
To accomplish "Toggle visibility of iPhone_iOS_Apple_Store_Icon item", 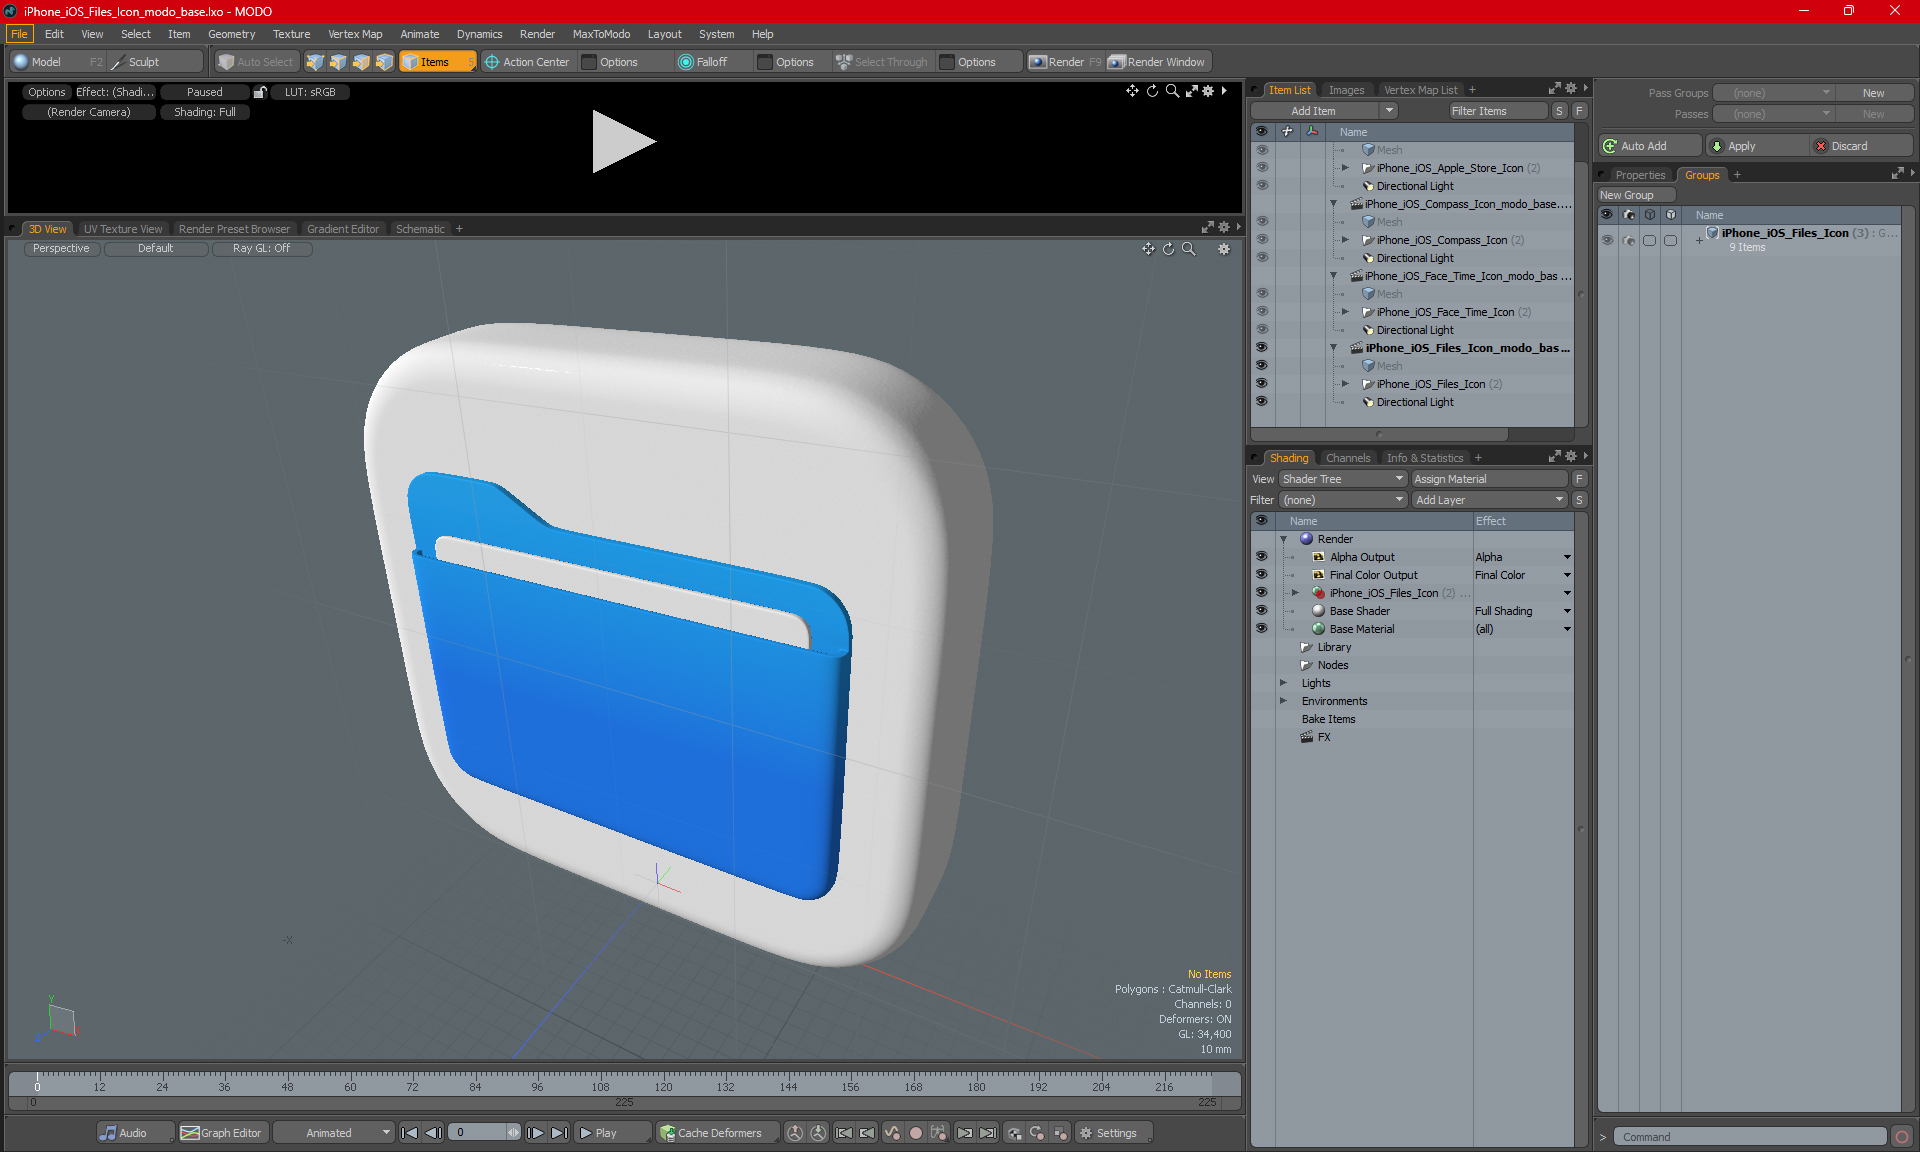I will [x=1261, y=168].
